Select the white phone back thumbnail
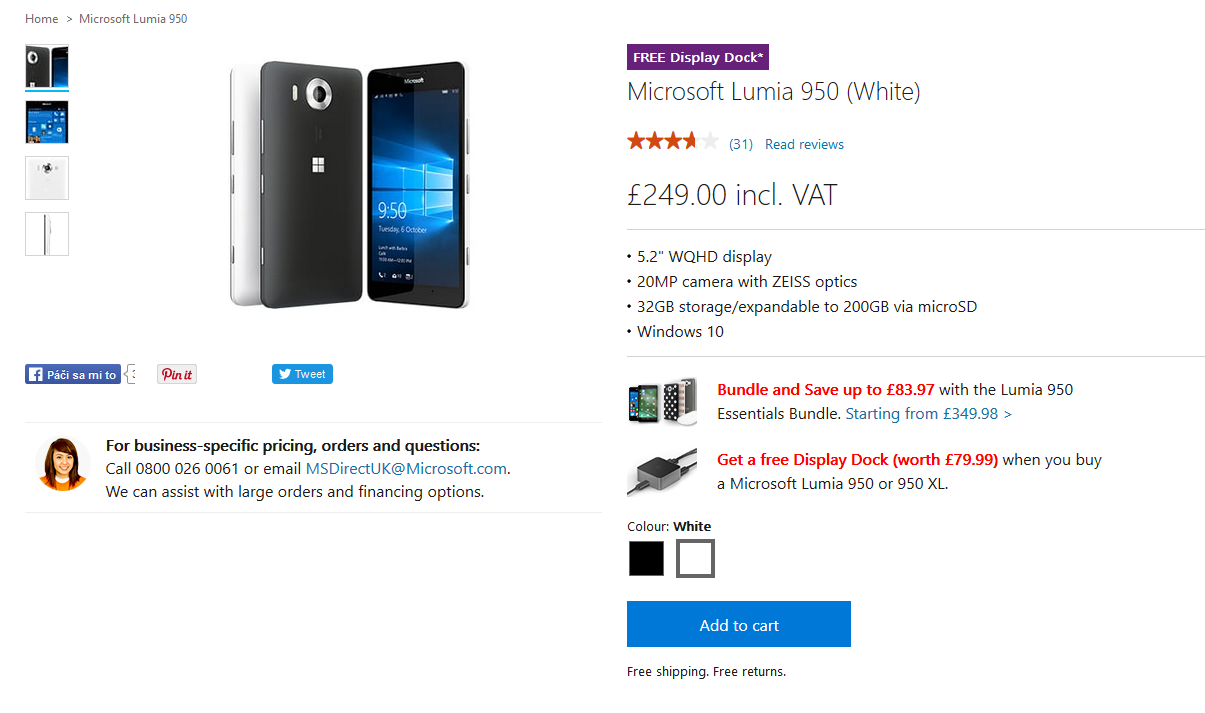The height and width of the screenshot is (713, 1205). [47, 178]
